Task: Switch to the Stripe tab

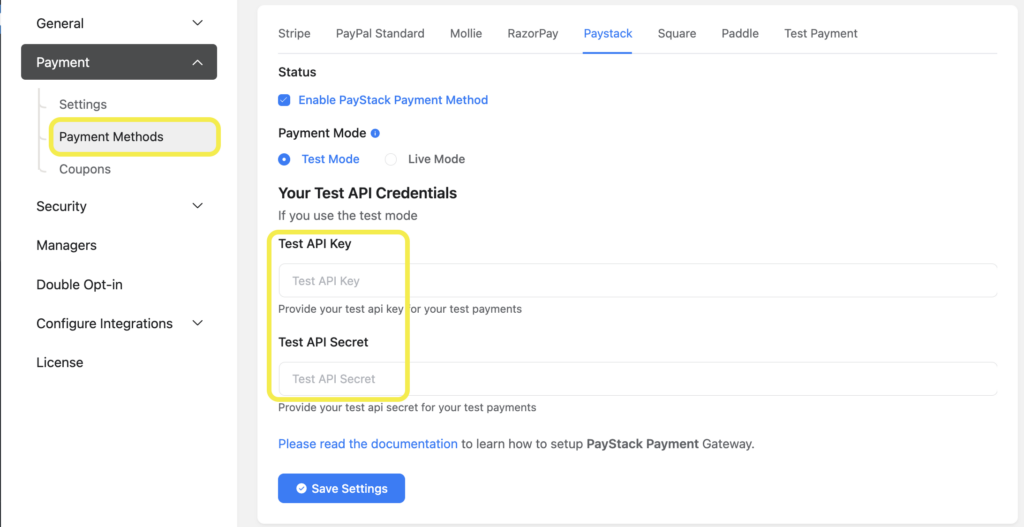Action: [295, 33]
